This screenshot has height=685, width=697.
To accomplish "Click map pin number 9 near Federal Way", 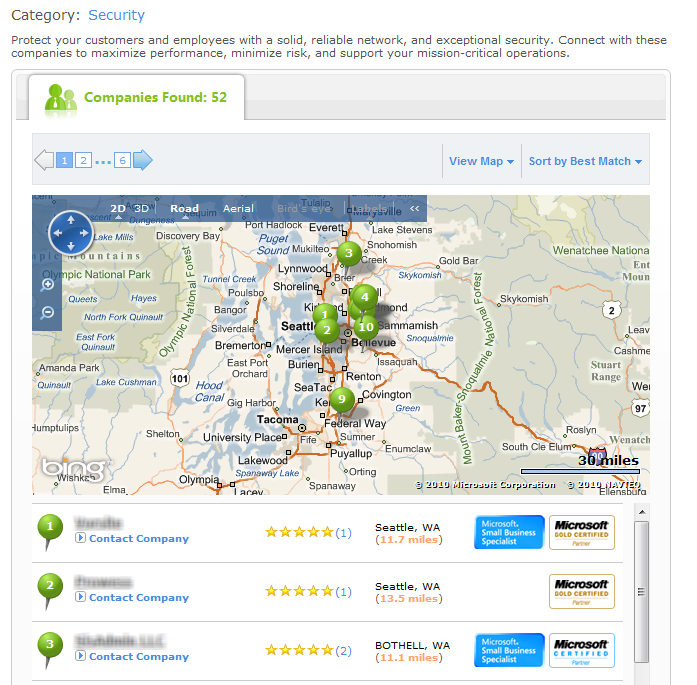I will pos(341,399).
